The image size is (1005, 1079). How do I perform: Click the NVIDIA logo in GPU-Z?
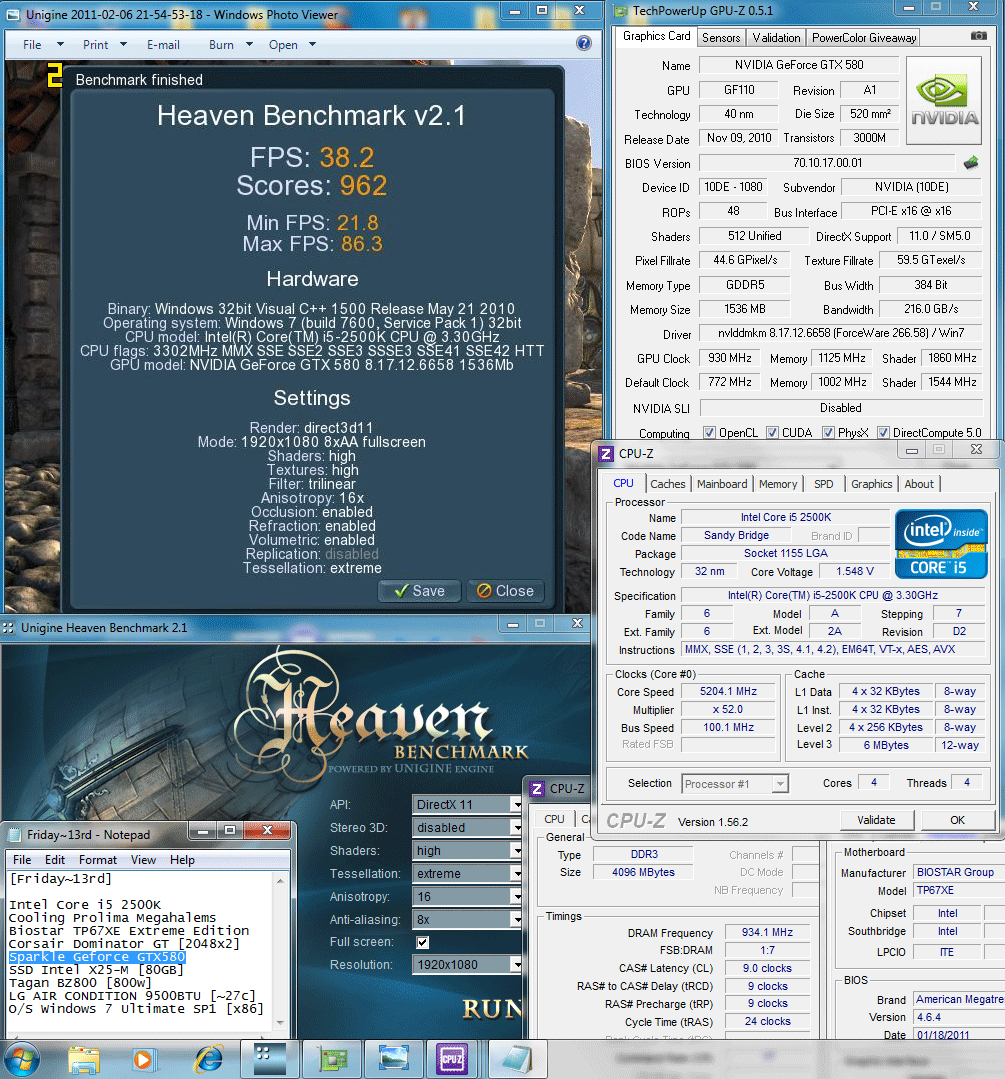point(944,100)
